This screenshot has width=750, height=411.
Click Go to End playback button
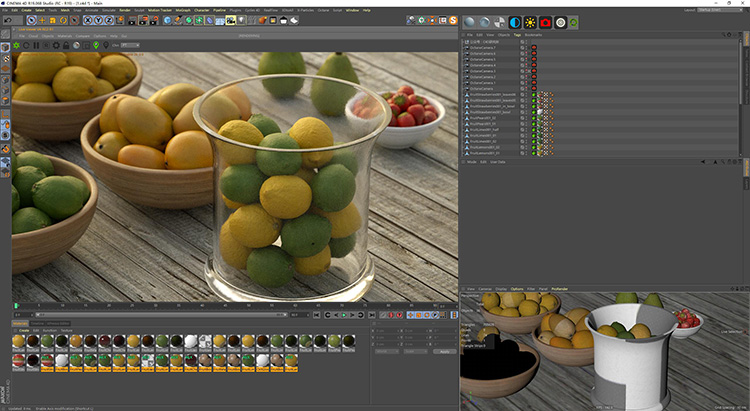(372, 315)
